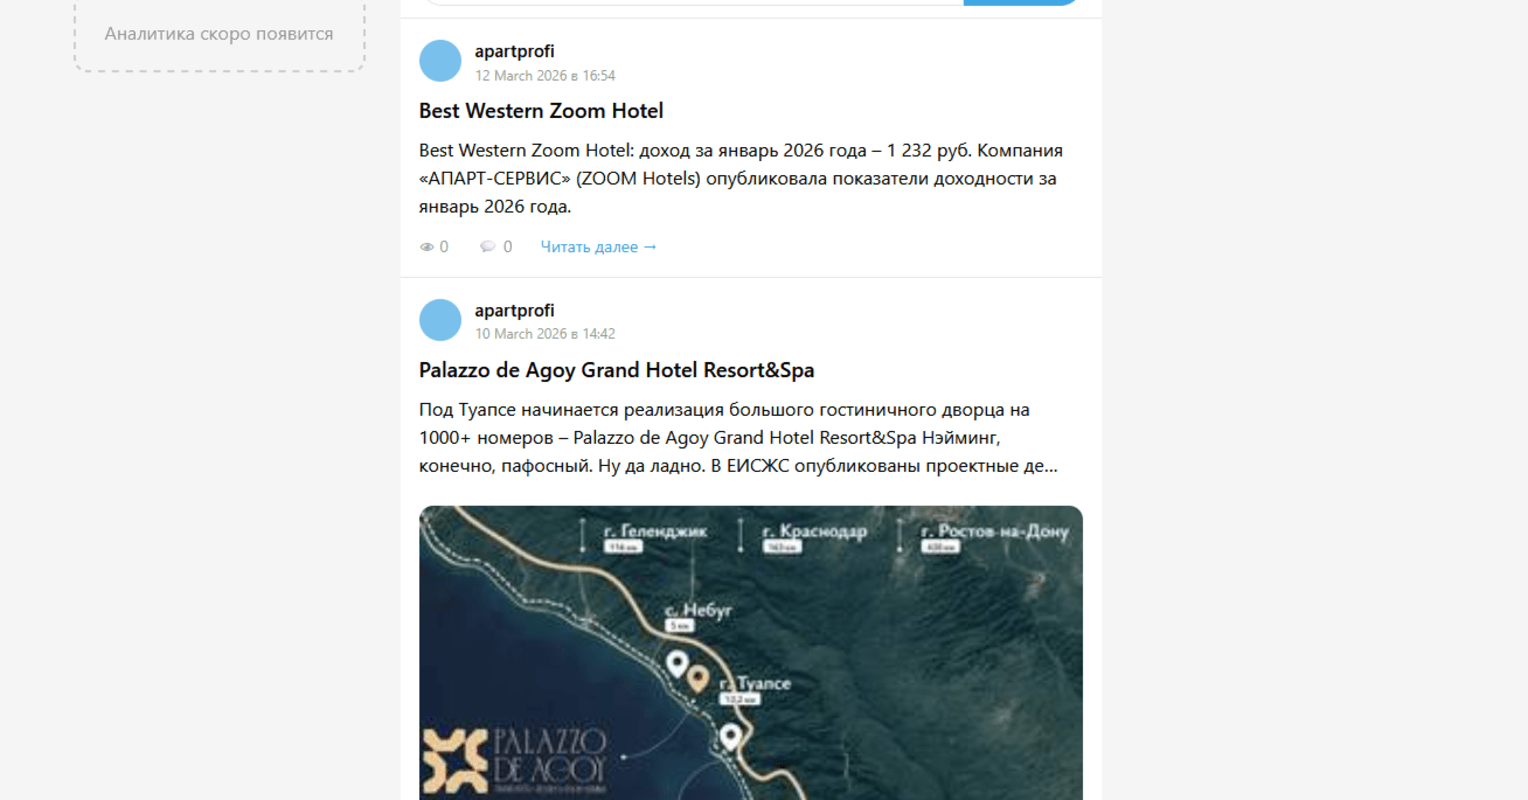Click the "12 March 2026 в 16:54" timestamp

[x=545, y=76]
